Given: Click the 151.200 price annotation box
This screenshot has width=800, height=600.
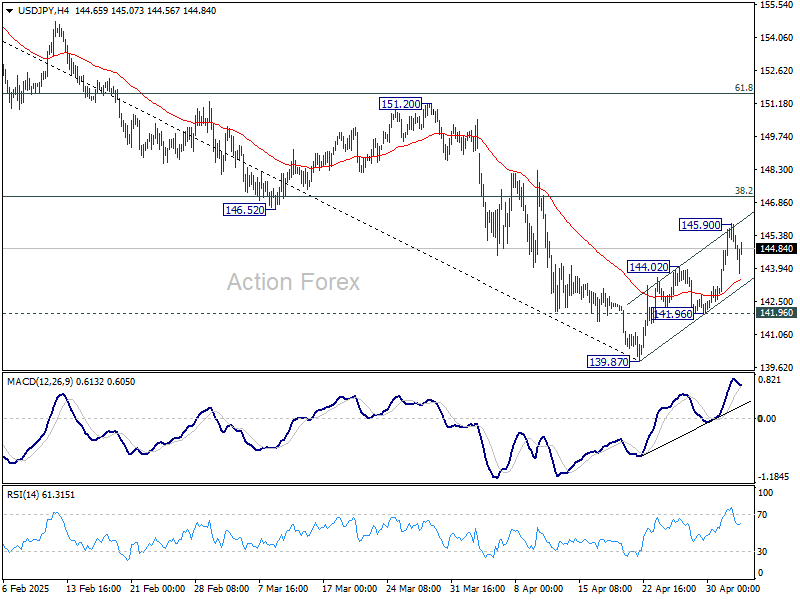Looking at the screenshot, I should click(398, 102).
